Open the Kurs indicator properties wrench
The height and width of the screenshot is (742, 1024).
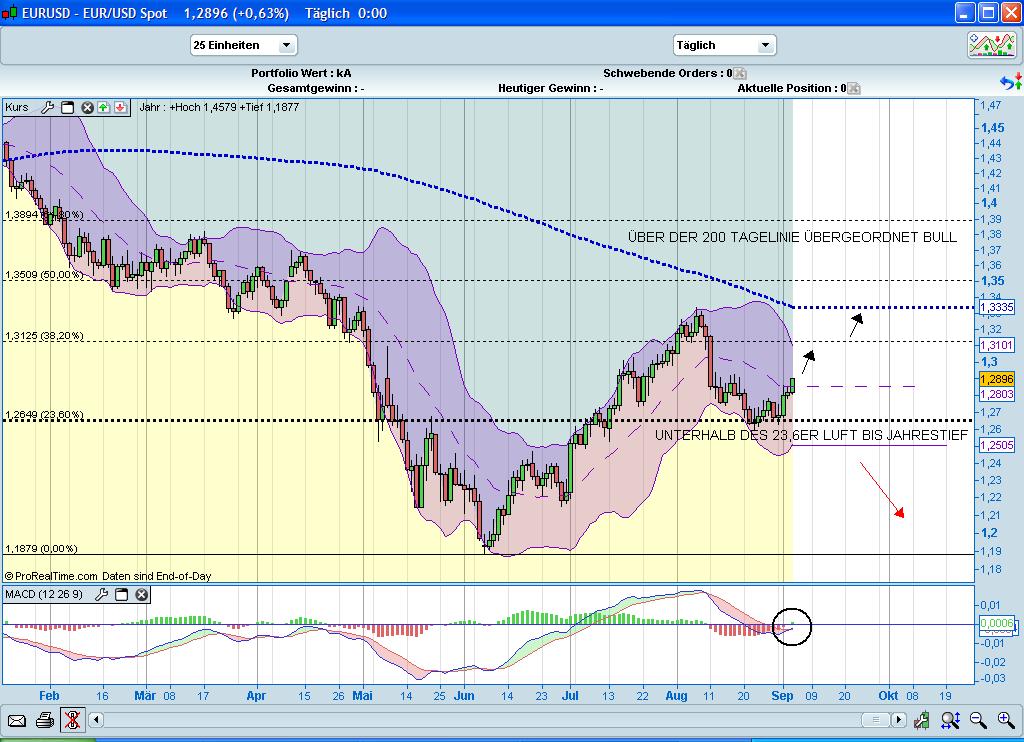coord(48,107)
